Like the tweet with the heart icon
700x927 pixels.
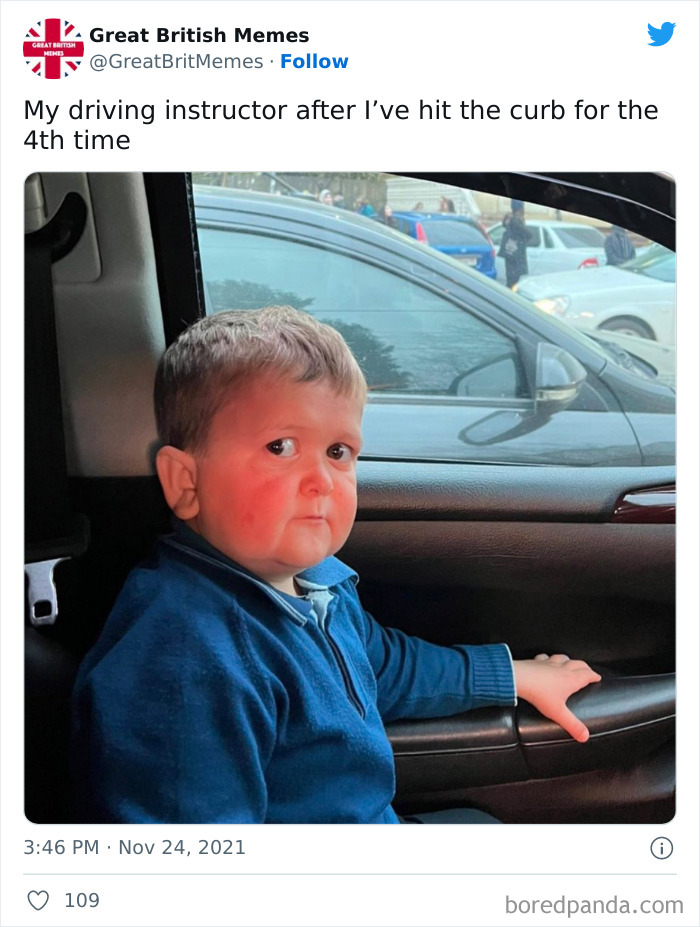pyautogui.click(x=38, y=900)
